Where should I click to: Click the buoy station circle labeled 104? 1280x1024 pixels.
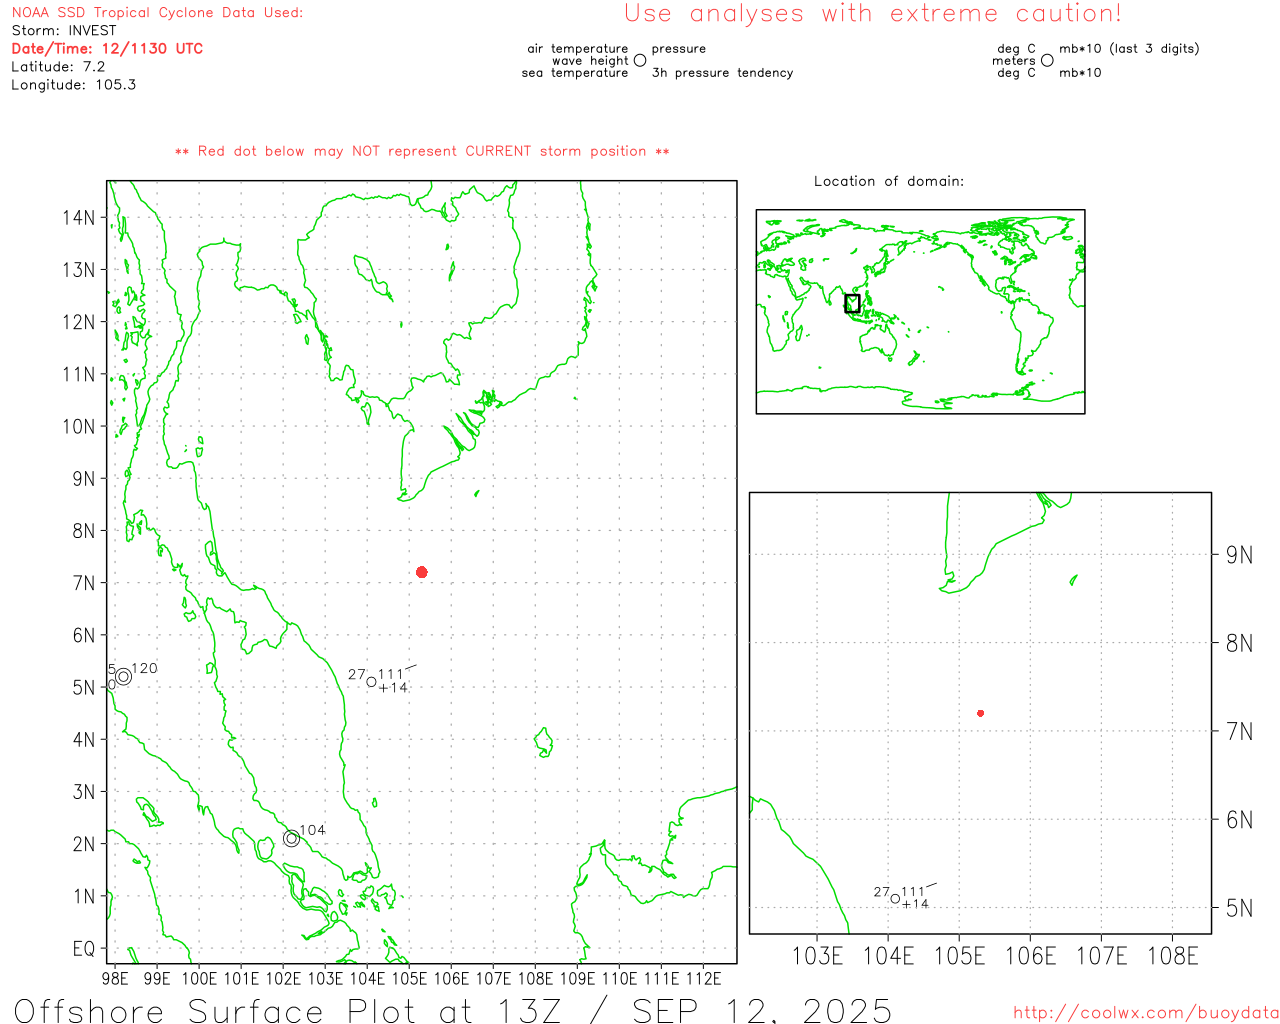(x=291, y=838)
